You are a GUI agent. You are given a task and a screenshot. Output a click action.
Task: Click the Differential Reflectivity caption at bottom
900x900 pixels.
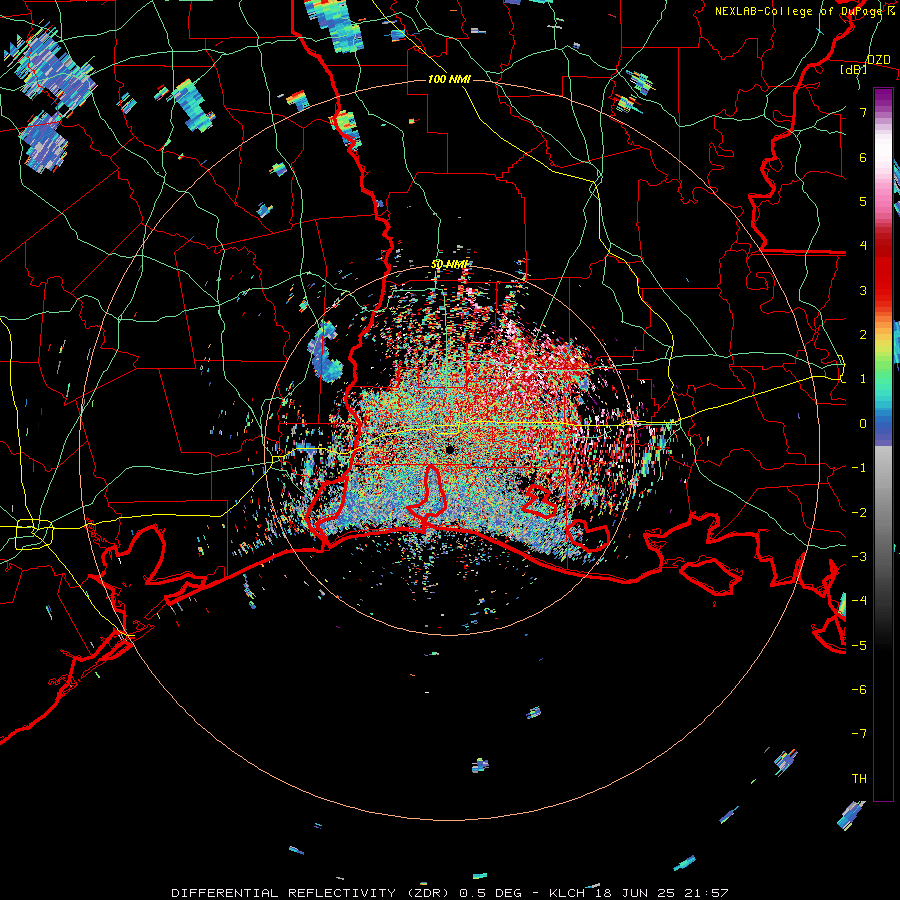(x=450, y=893)
